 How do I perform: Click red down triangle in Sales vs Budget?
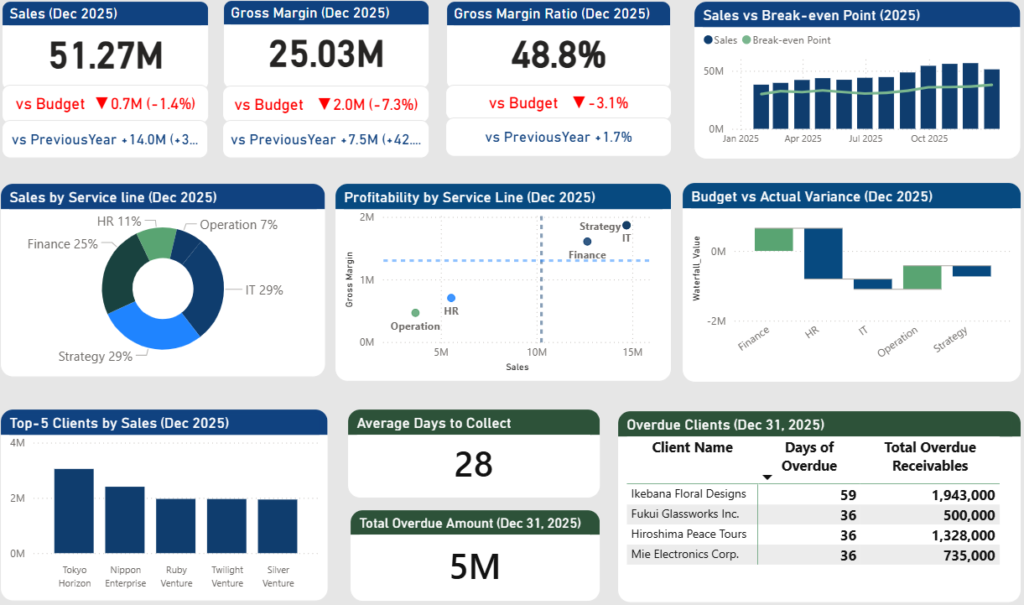click(100, 104)
